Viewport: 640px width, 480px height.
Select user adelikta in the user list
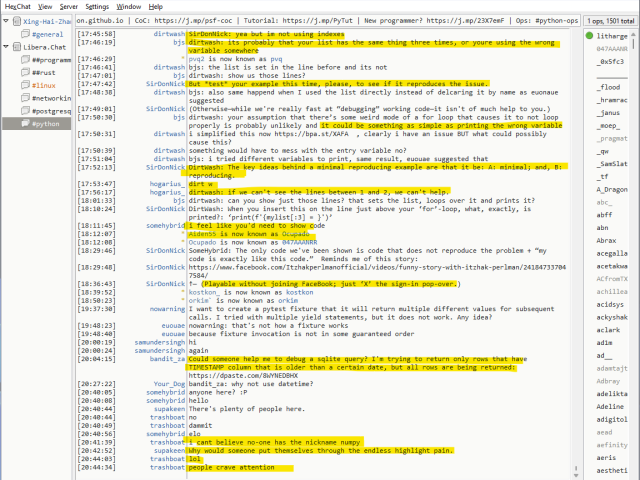pyautogui.click(x=612, y=394)
